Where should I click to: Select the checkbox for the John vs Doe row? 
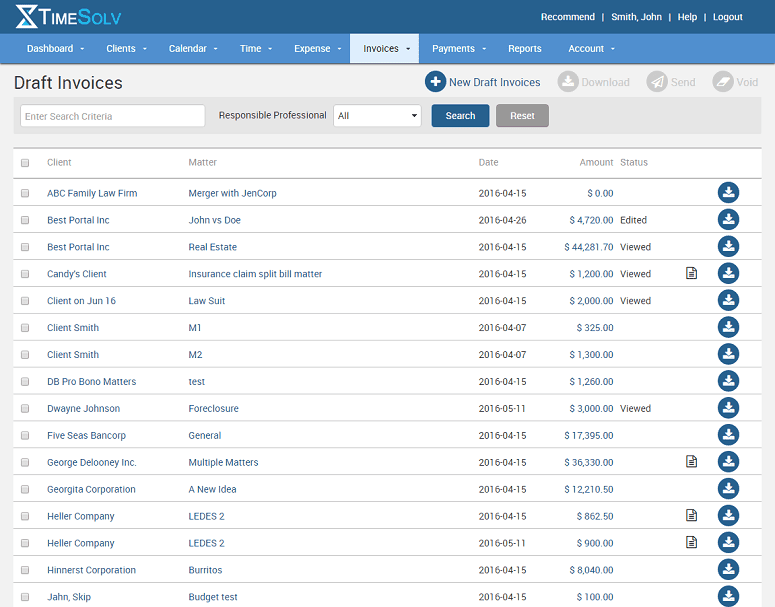25,220
